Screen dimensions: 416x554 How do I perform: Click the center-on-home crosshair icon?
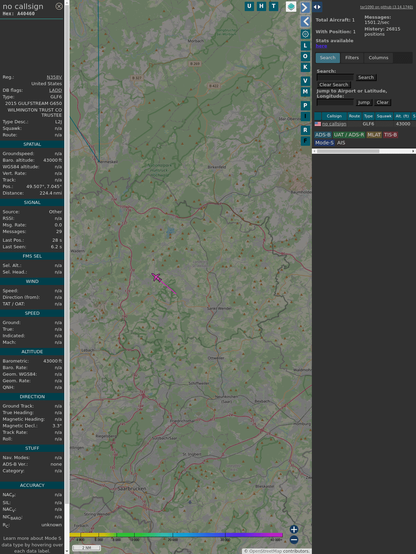click(305, 34)
